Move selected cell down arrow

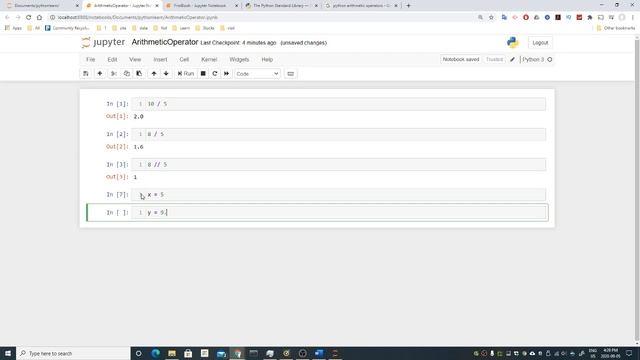(x=166, y=74)
